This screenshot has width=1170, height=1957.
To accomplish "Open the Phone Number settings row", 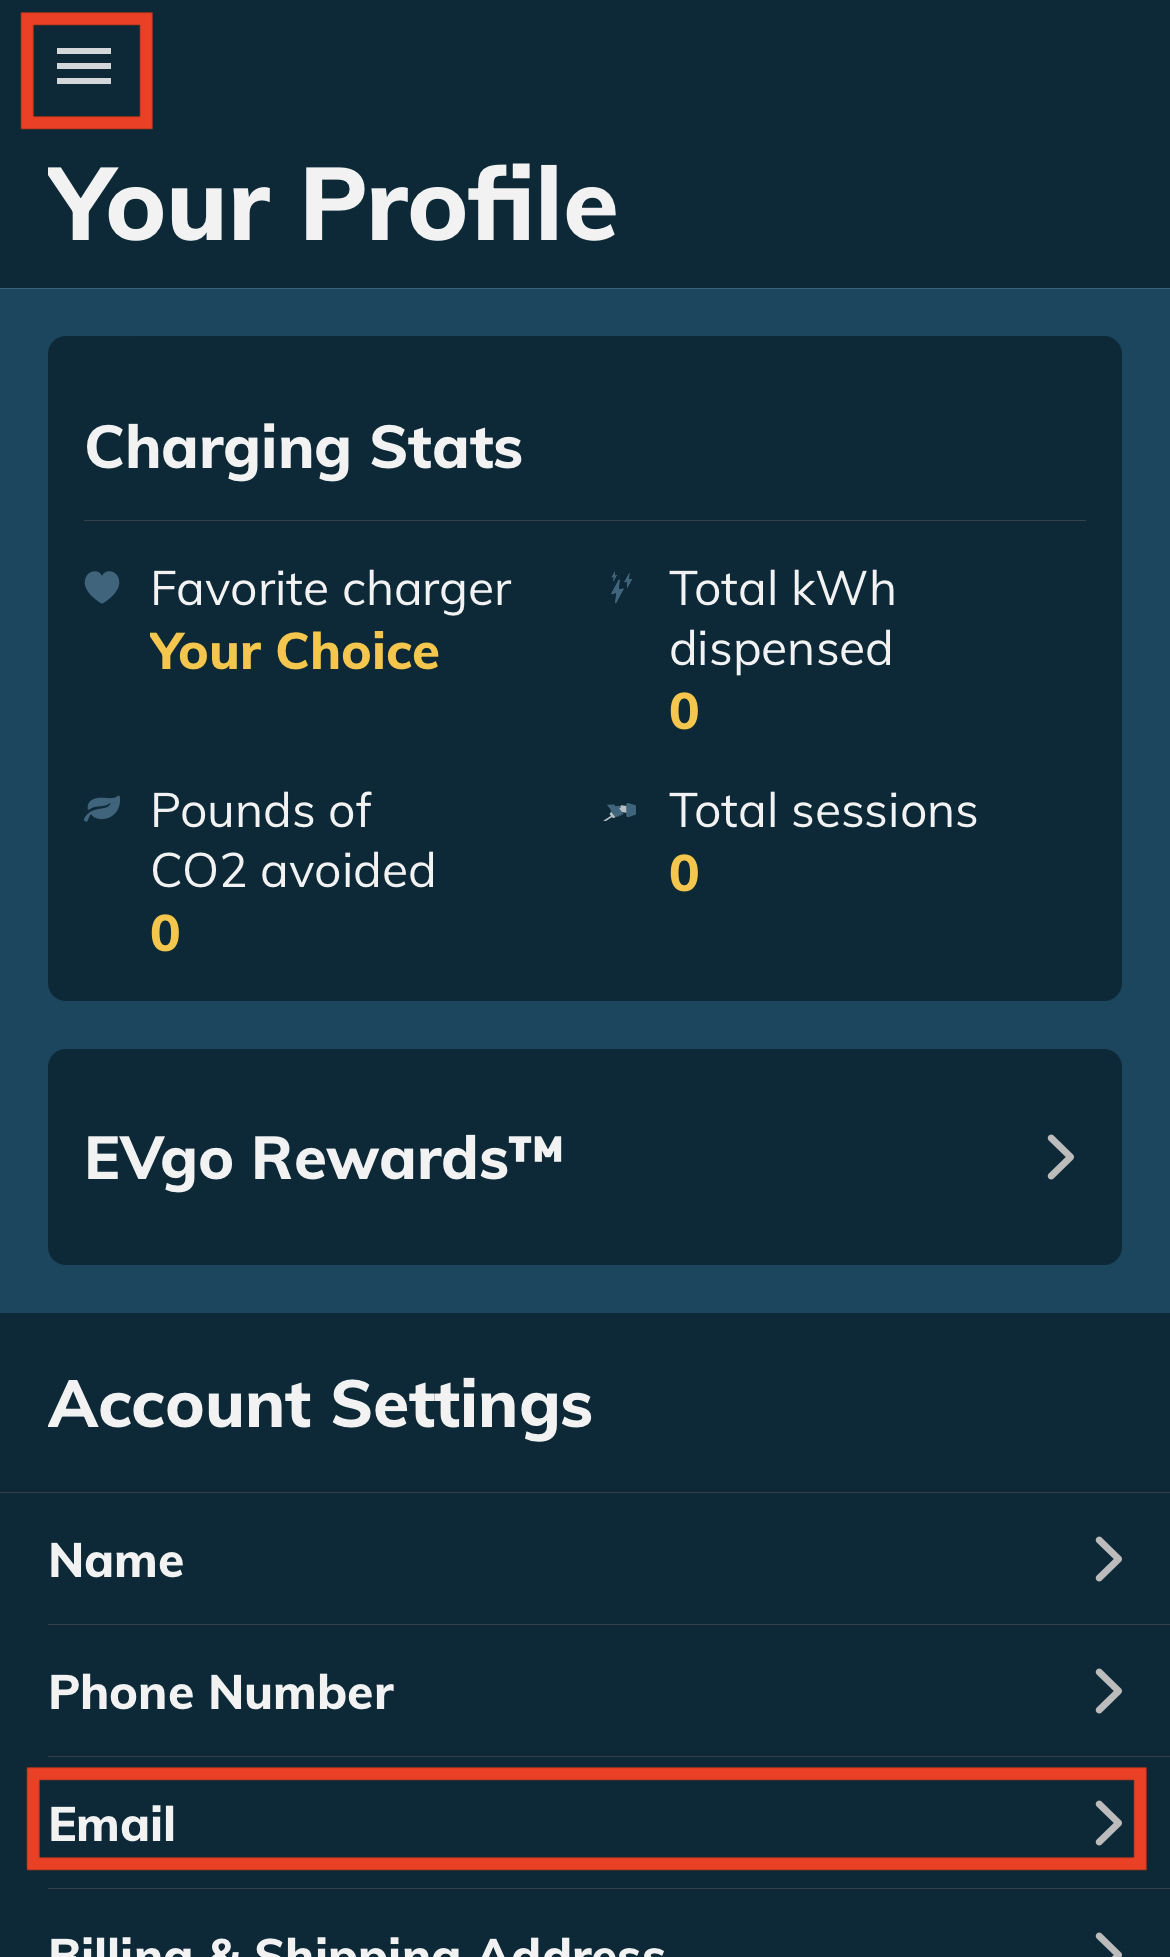I will pyautogui.click(x=585, y=1691).
